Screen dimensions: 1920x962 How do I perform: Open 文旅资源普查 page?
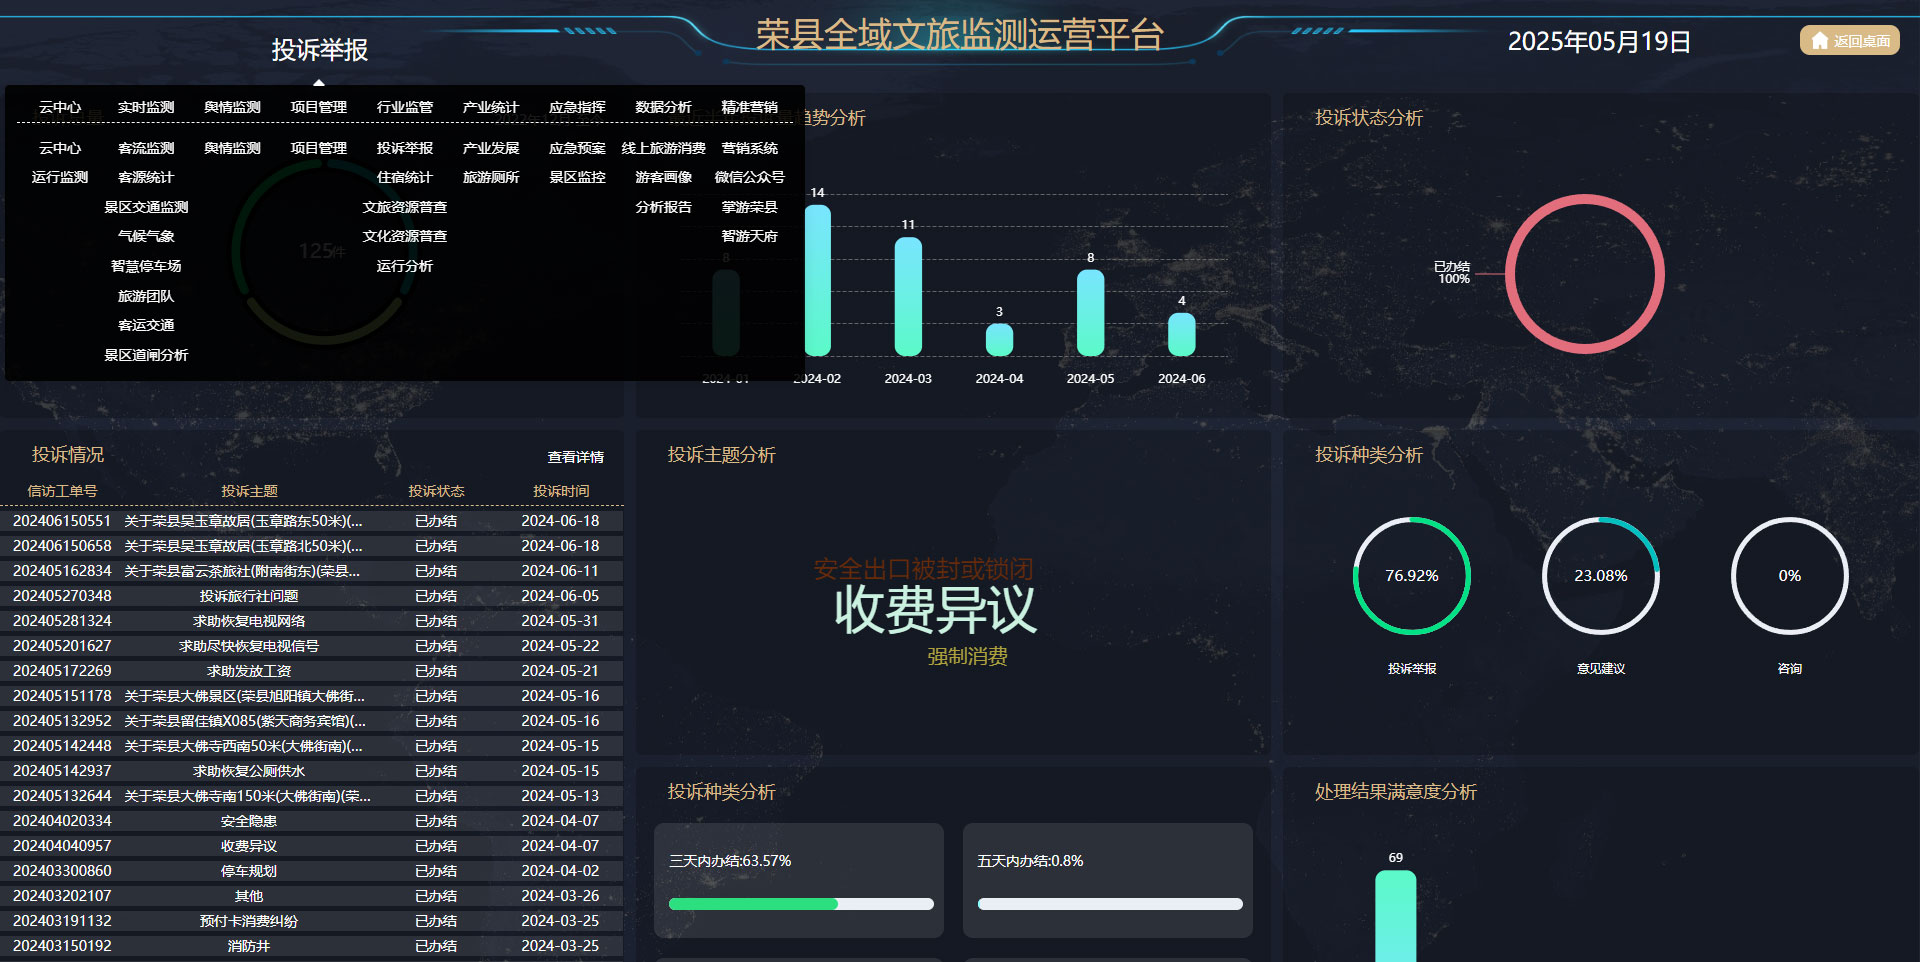pyautogui.click(x=407, y=207)
